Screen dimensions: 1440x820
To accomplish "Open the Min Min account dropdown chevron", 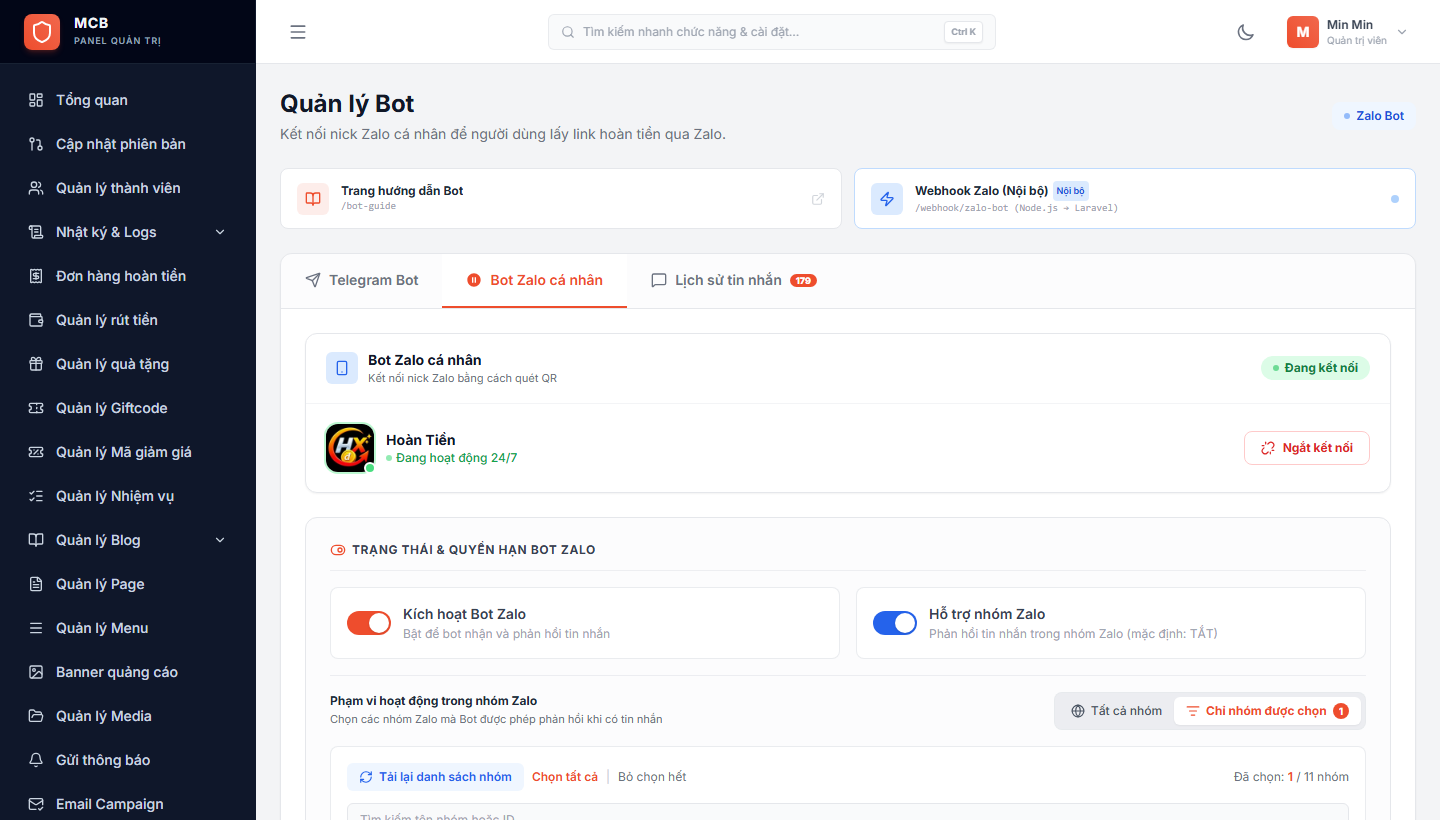I will 1402,32.
